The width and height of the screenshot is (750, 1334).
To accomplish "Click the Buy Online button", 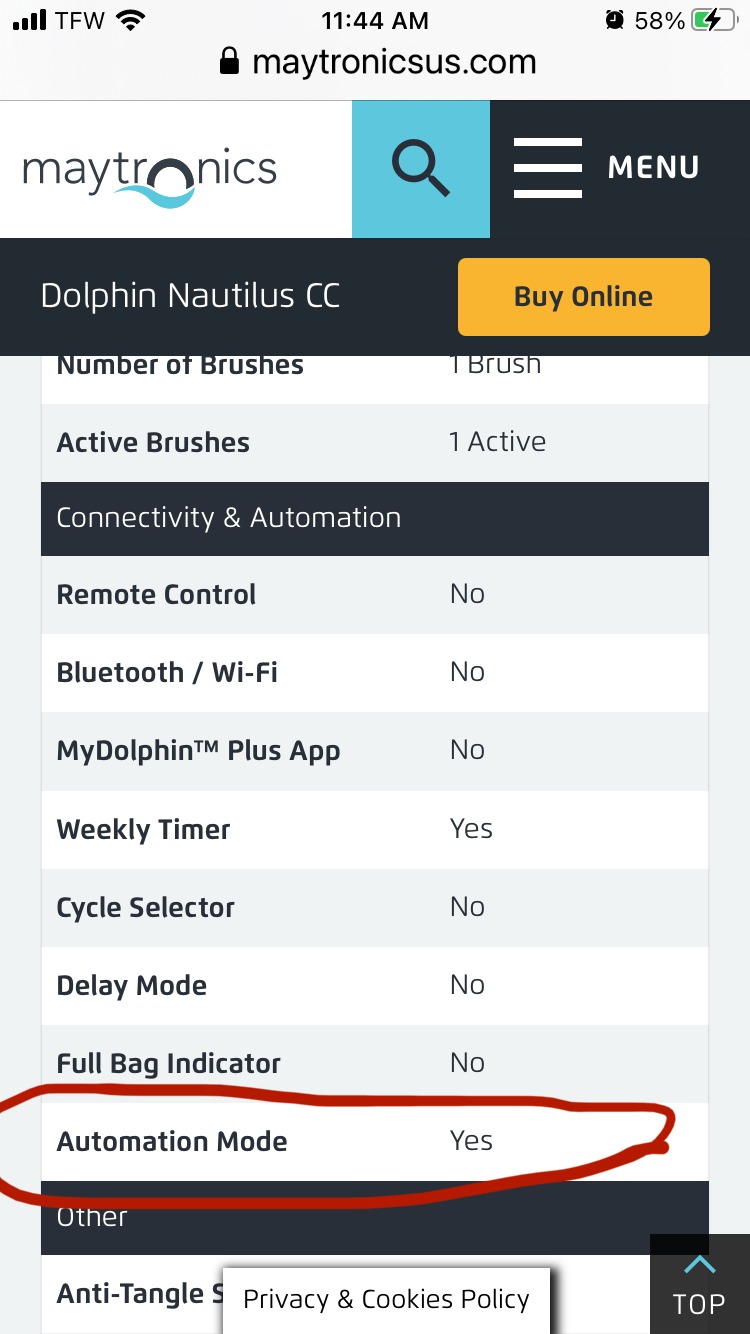I will point(584,297).
